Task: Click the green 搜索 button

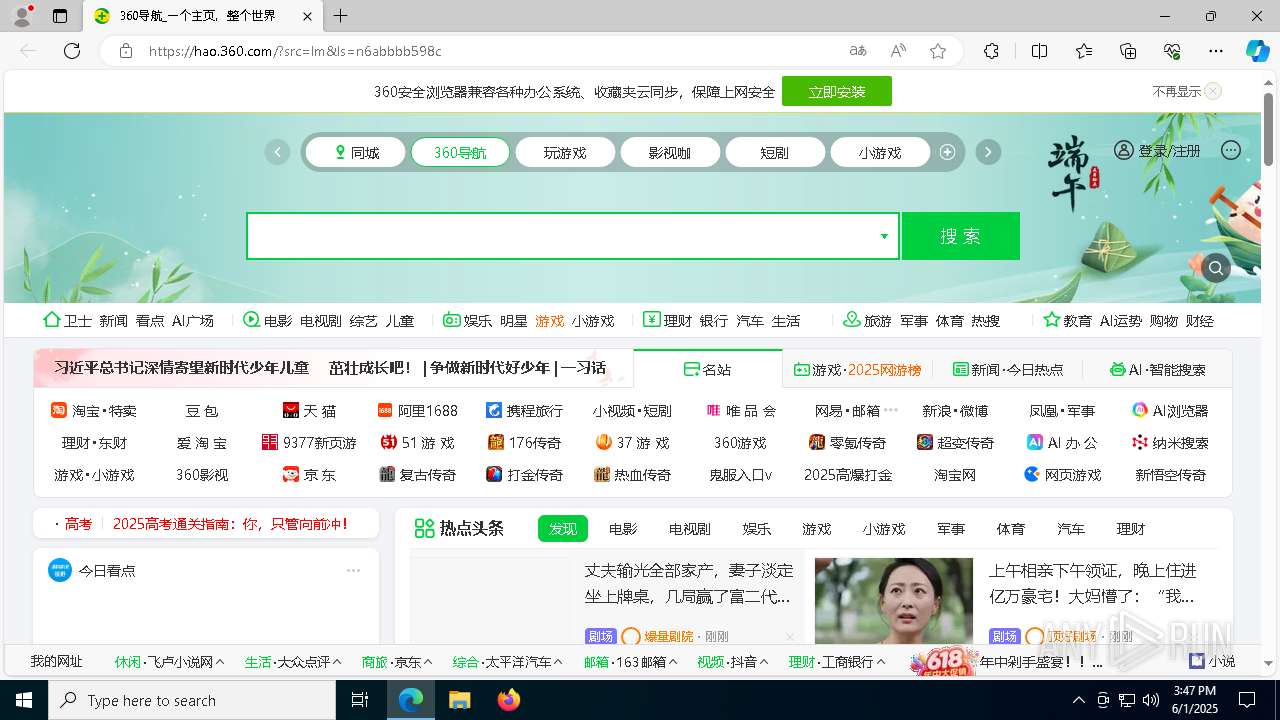Action: coord(961,236)
